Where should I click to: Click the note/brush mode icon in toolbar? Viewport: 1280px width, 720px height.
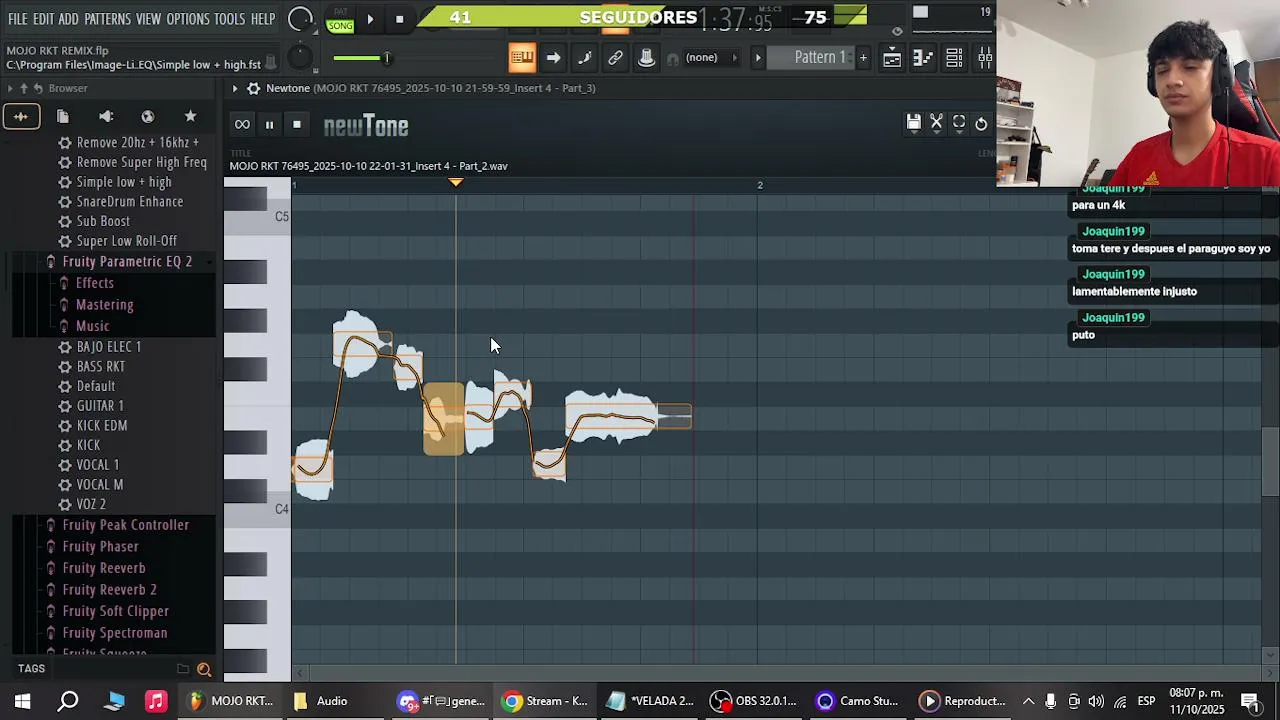[585, 58]
